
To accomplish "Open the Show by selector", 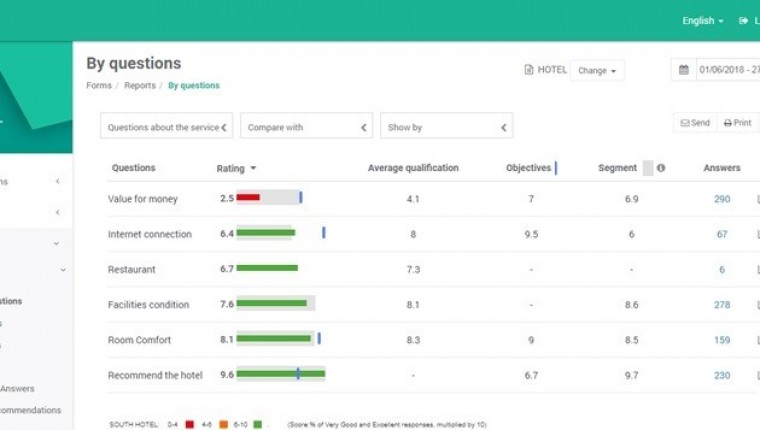I will pyautogui.click(x=446, y=127).
